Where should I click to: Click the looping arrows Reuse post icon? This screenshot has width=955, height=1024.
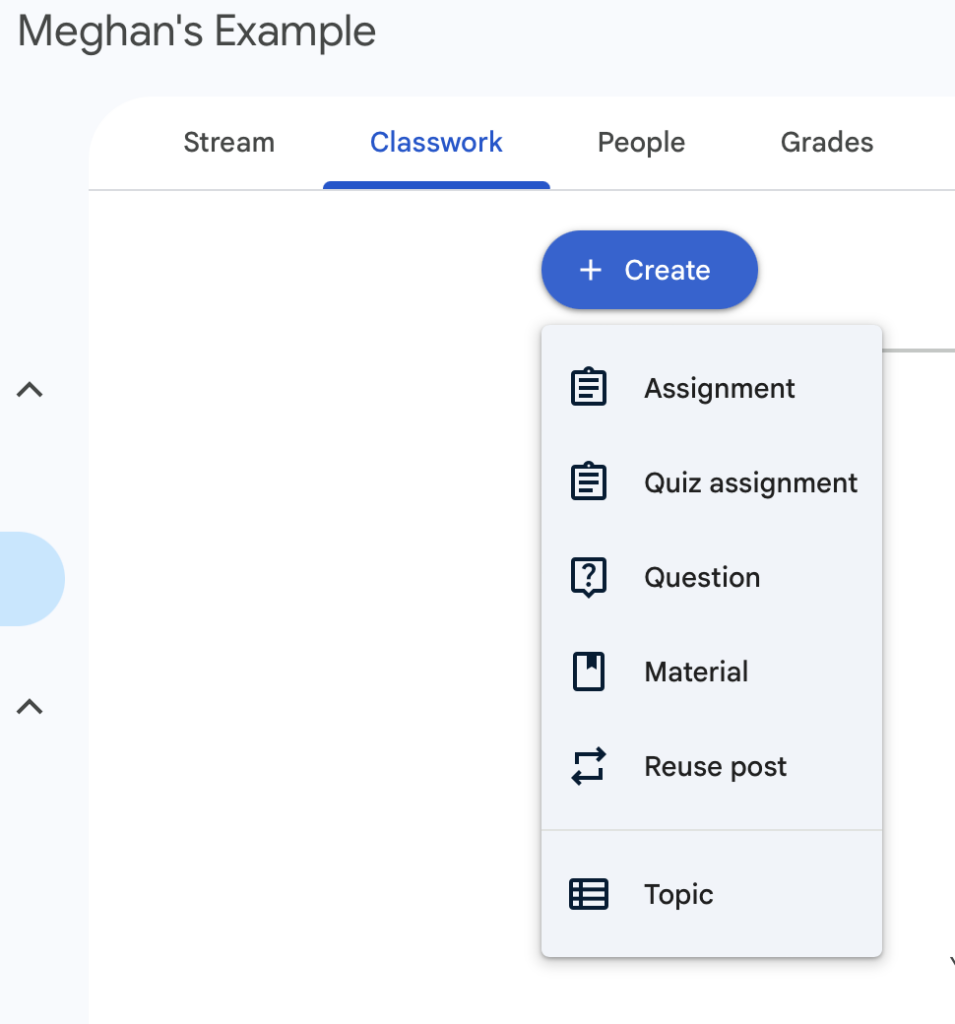coord(589,767)
